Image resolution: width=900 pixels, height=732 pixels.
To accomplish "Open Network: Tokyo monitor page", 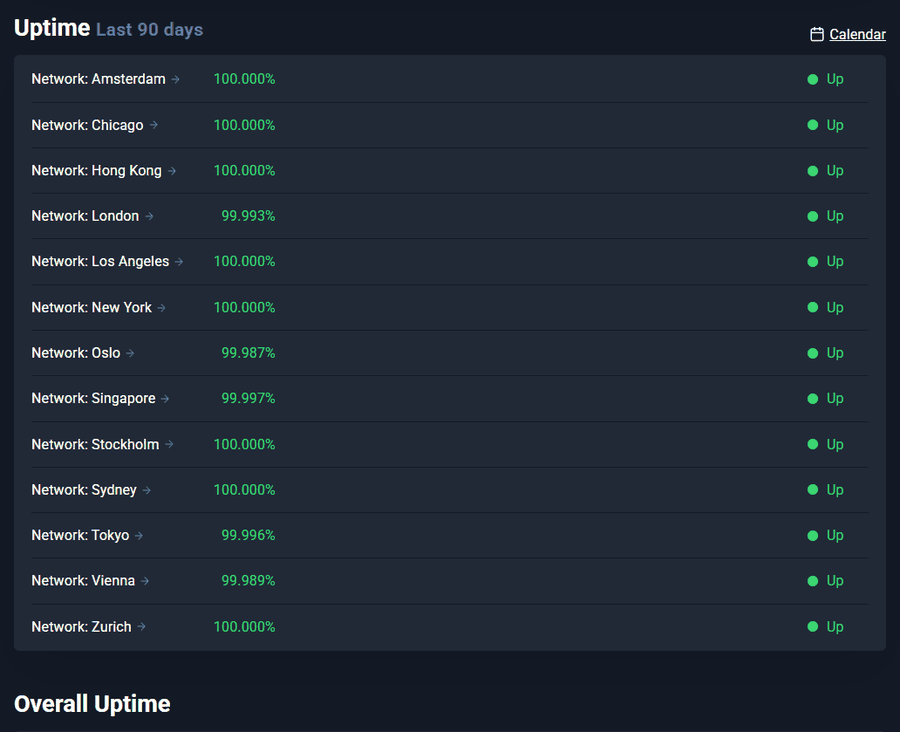I will click(87, 535).
